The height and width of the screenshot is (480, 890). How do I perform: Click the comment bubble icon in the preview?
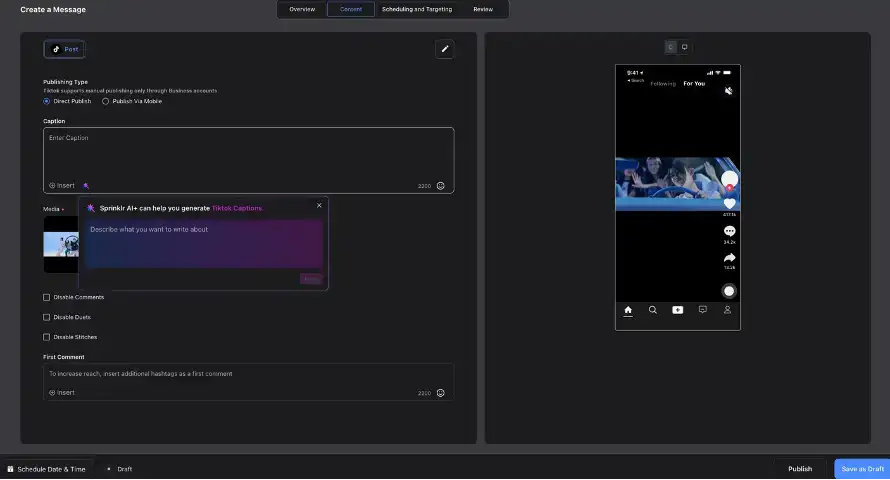pyautogui.click(x=729, y=231)
